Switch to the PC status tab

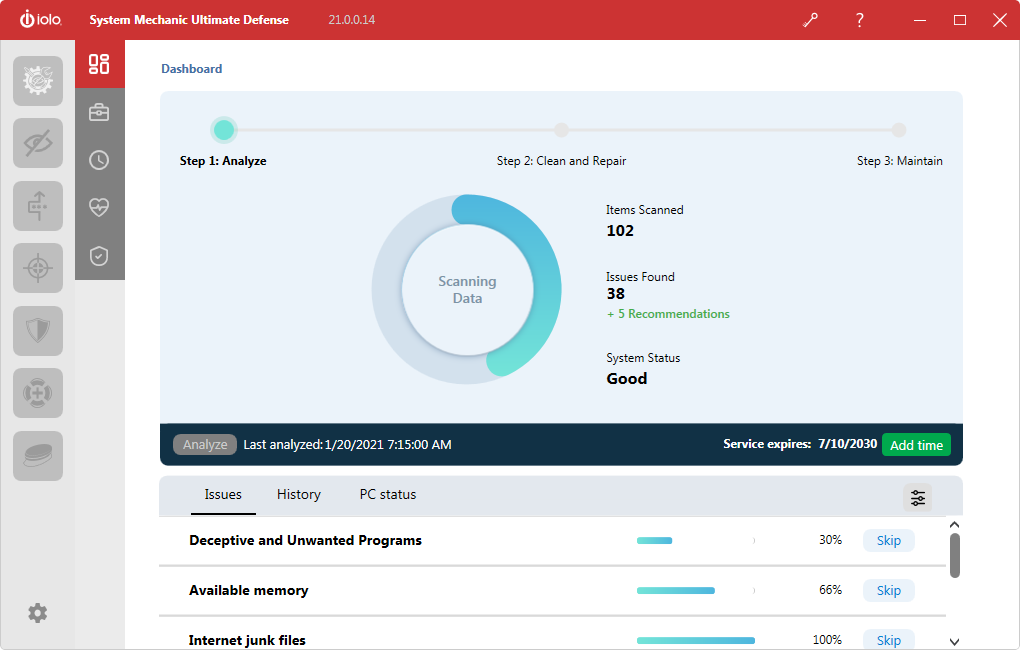click(x=388, y=494)
